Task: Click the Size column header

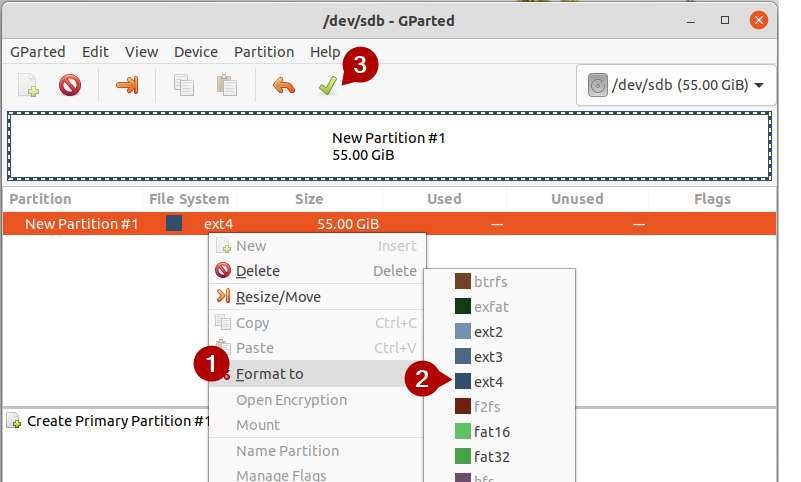Action: pos(309,199)
